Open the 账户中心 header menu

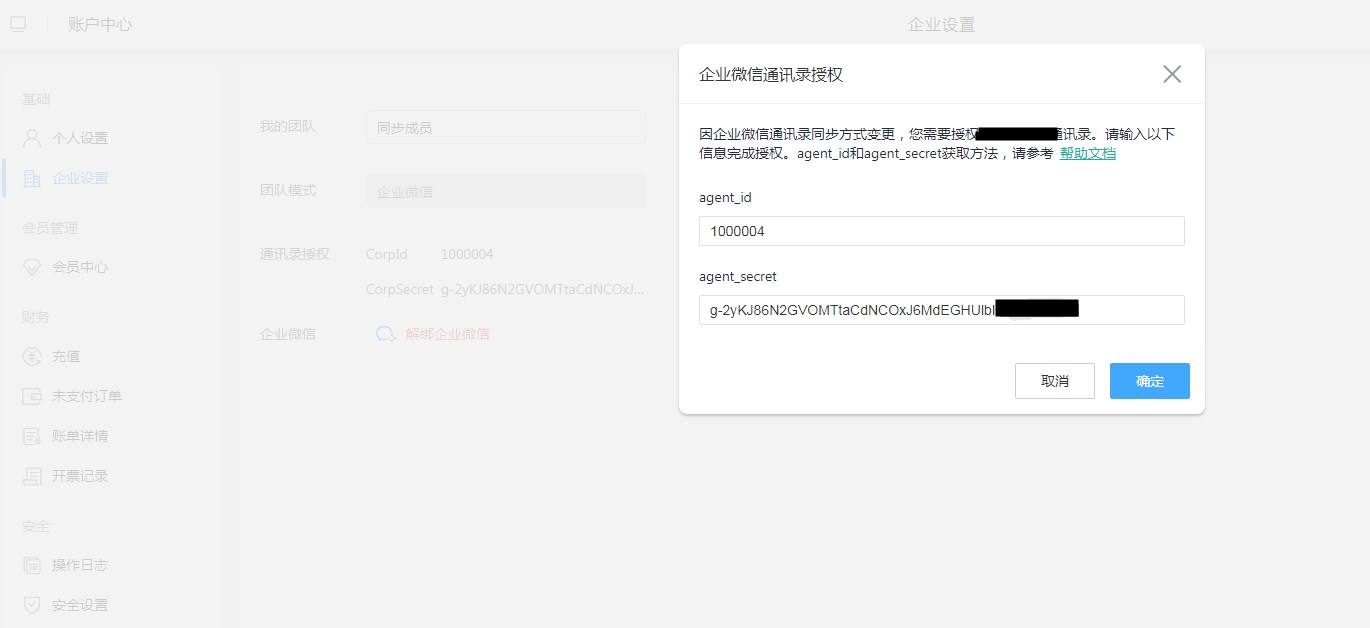point(99,24)
